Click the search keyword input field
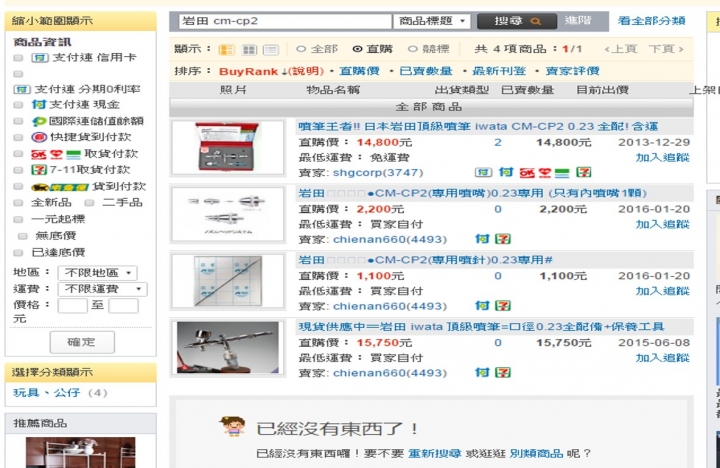Viewport: 720px width, 468px height. coord(285,21)
